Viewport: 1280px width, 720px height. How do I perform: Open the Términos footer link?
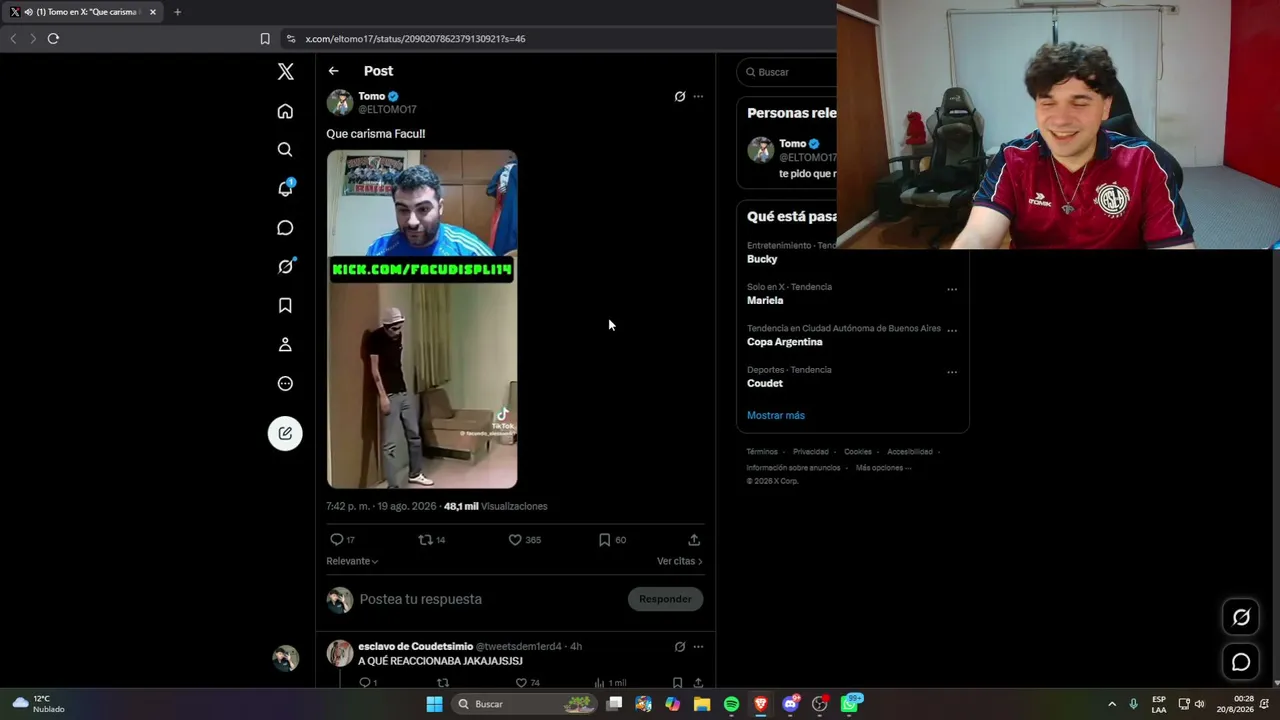pyautogui.click(x=762, y=452)
